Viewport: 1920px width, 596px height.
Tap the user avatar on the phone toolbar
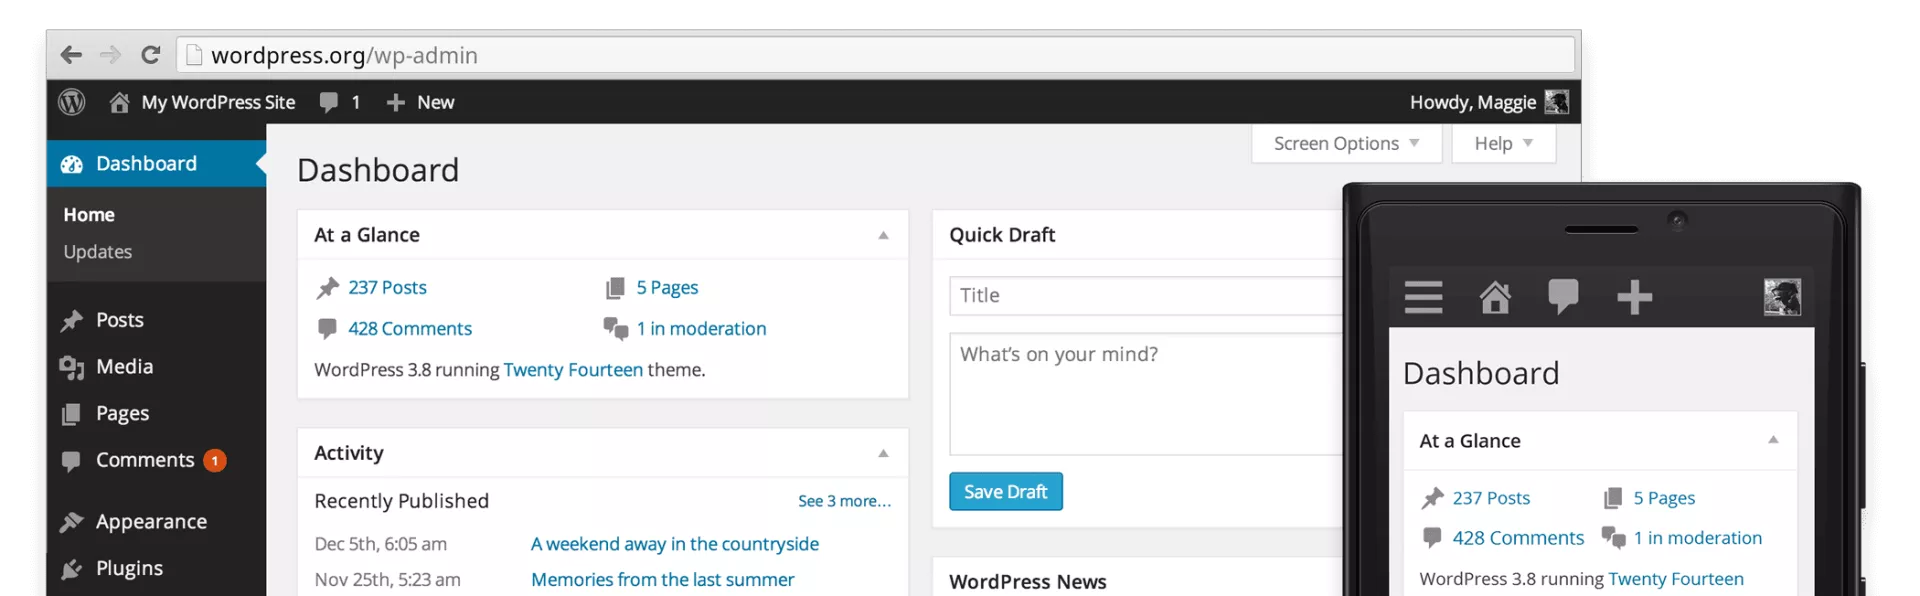(1782, 297)
